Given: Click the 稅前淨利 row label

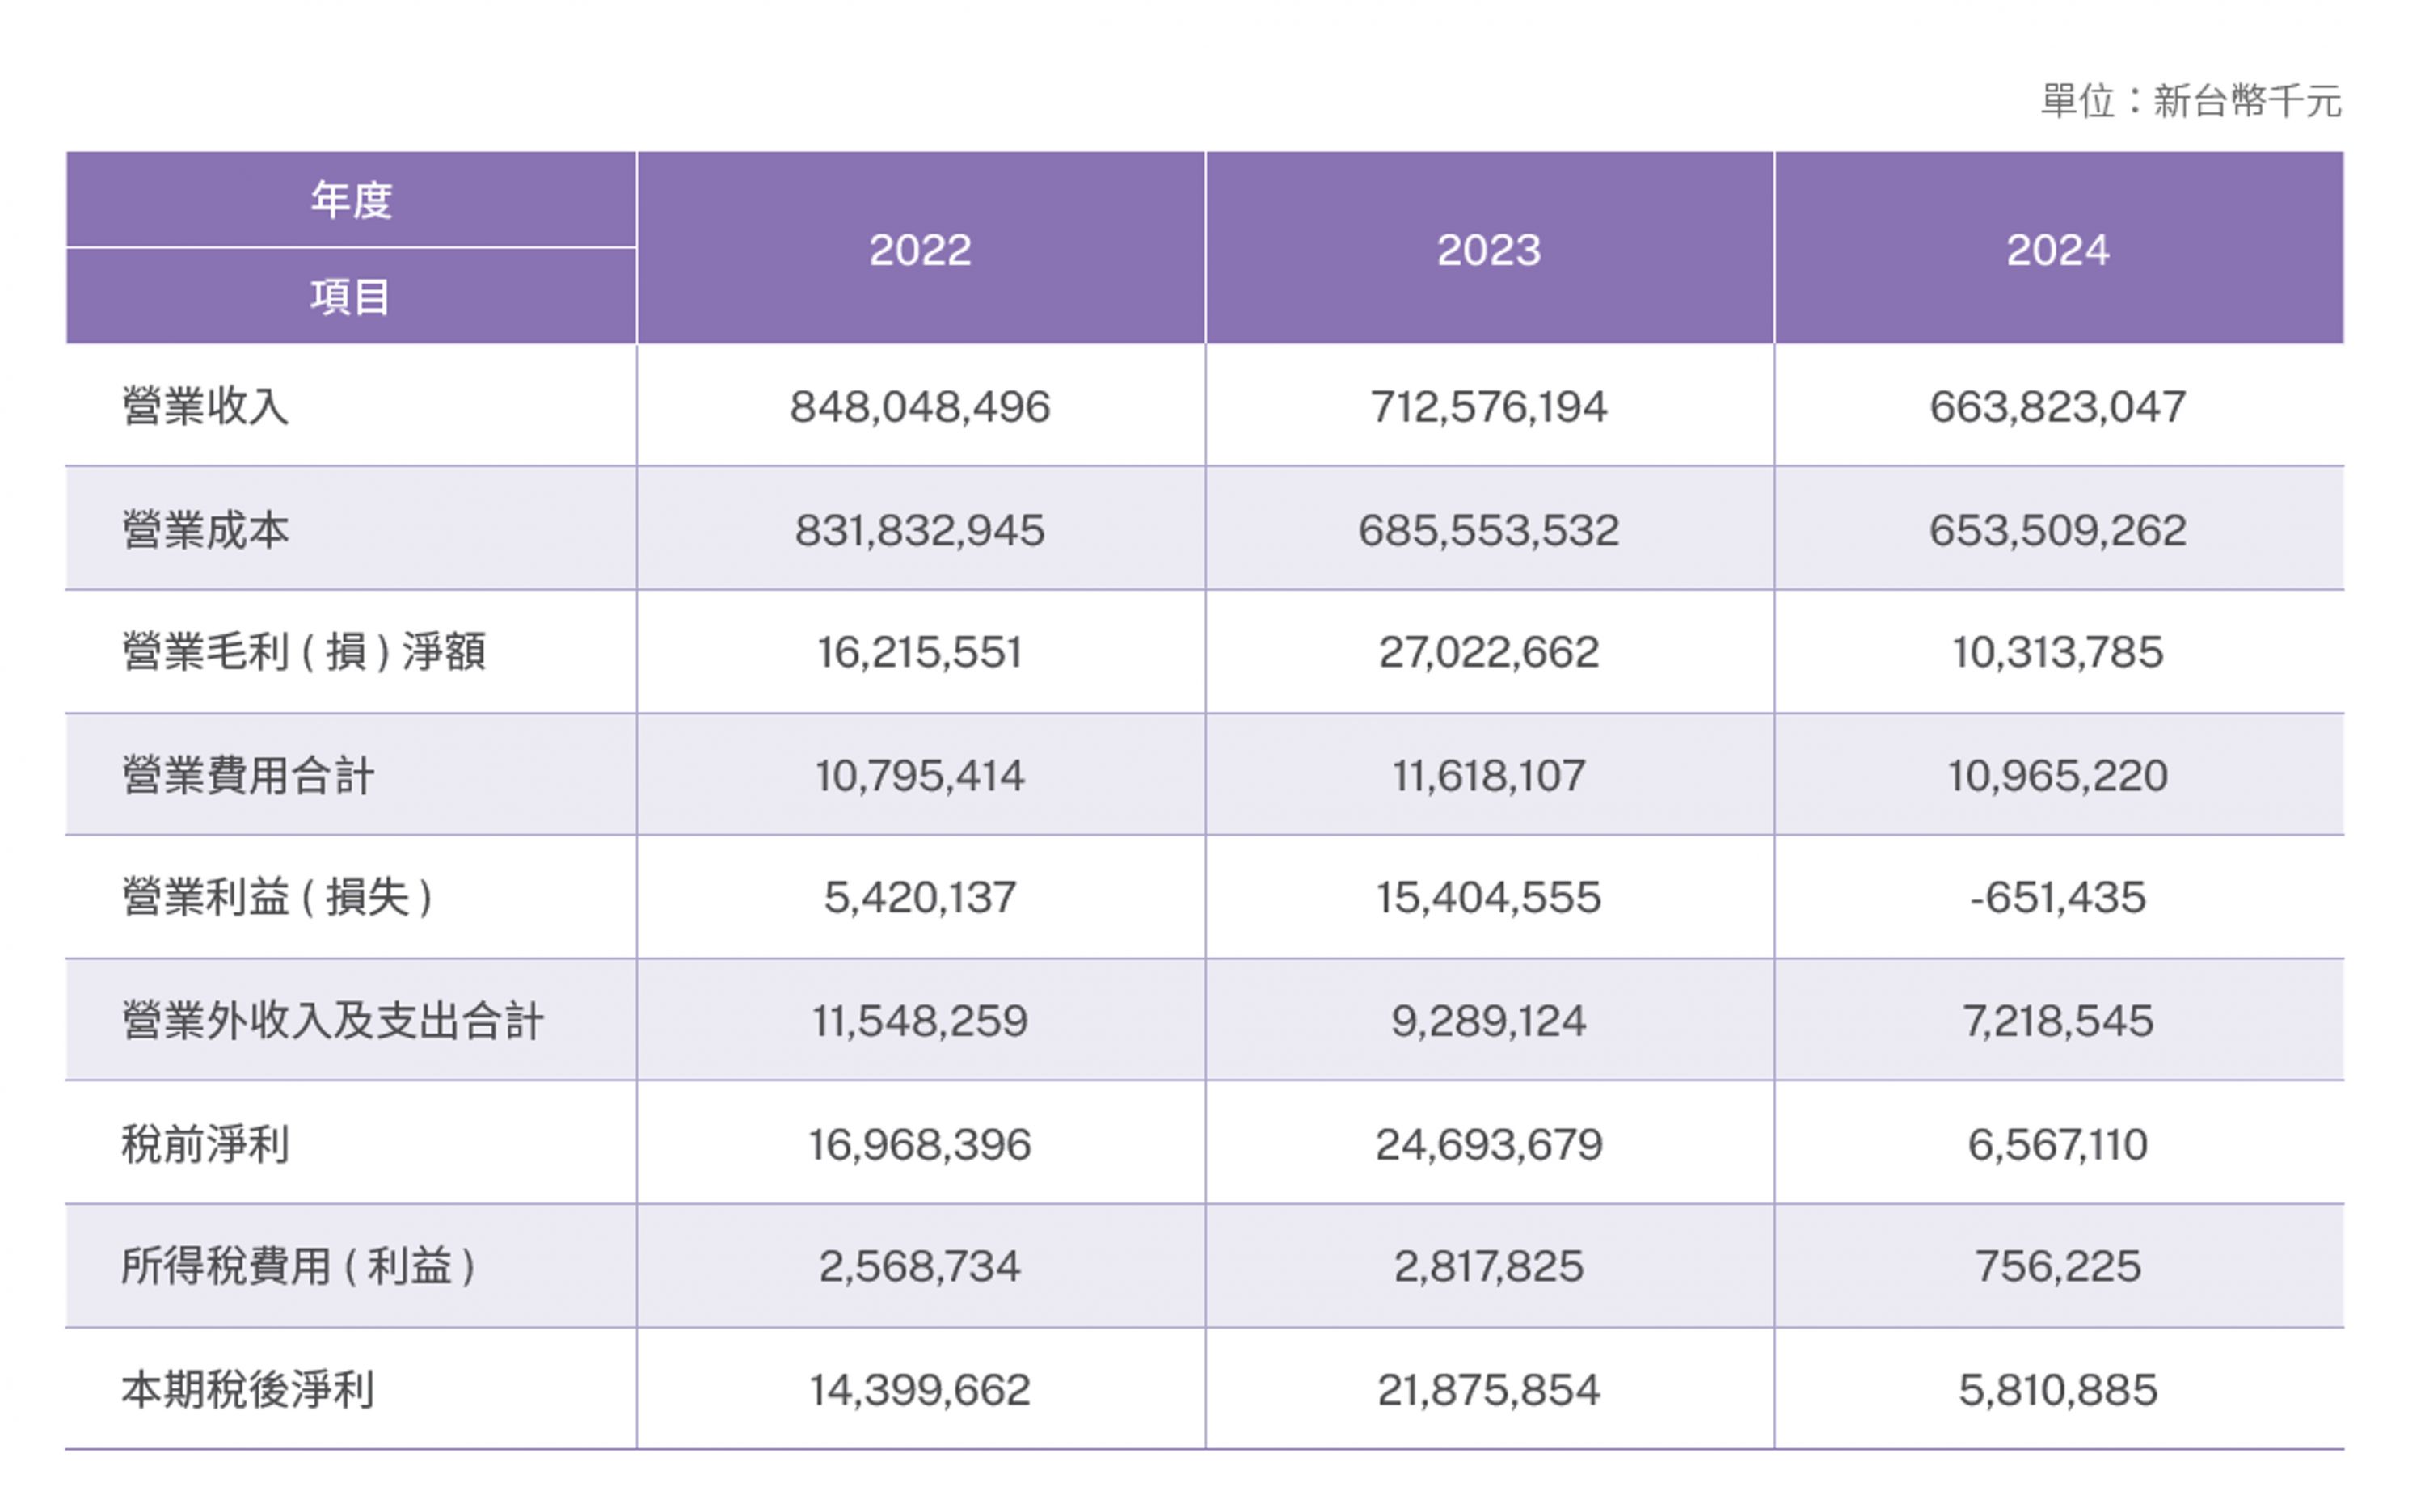Looking at the screenshot, I should coord(206,1144).
